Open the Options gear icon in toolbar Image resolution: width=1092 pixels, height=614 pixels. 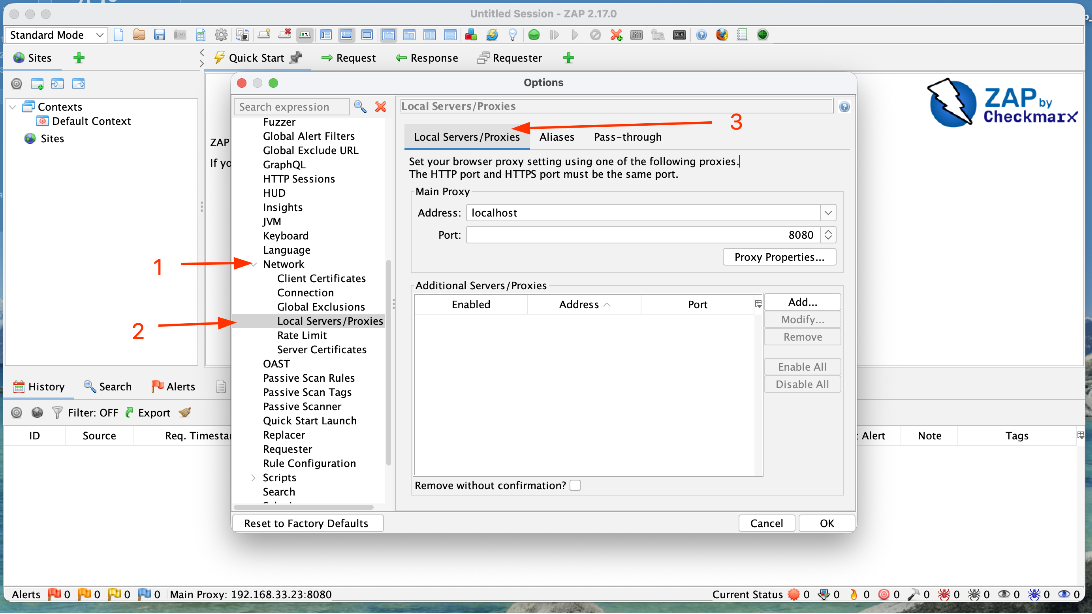(x=221, y=35)
